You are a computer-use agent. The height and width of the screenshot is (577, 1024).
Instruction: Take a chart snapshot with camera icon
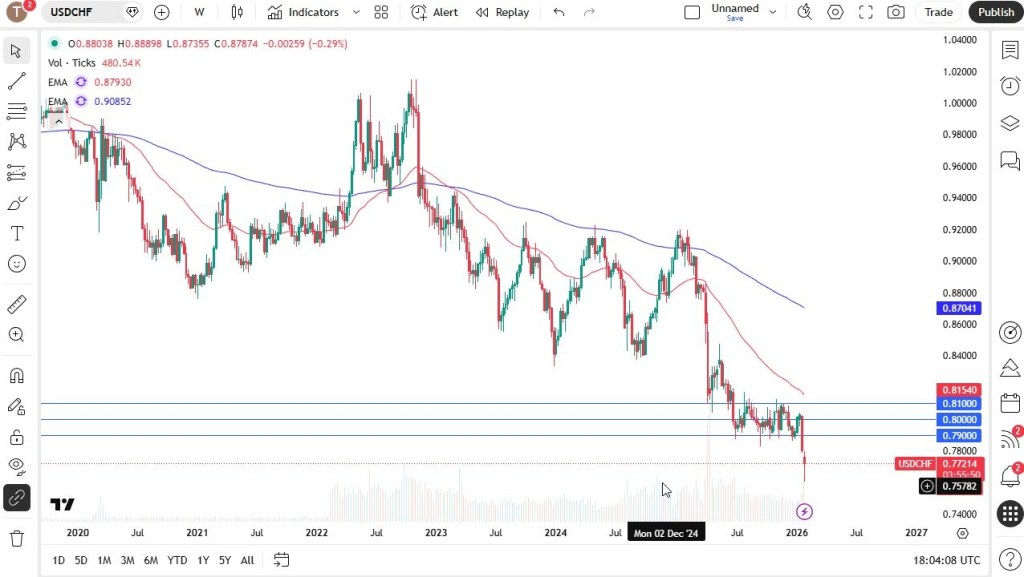pos(896,12)
